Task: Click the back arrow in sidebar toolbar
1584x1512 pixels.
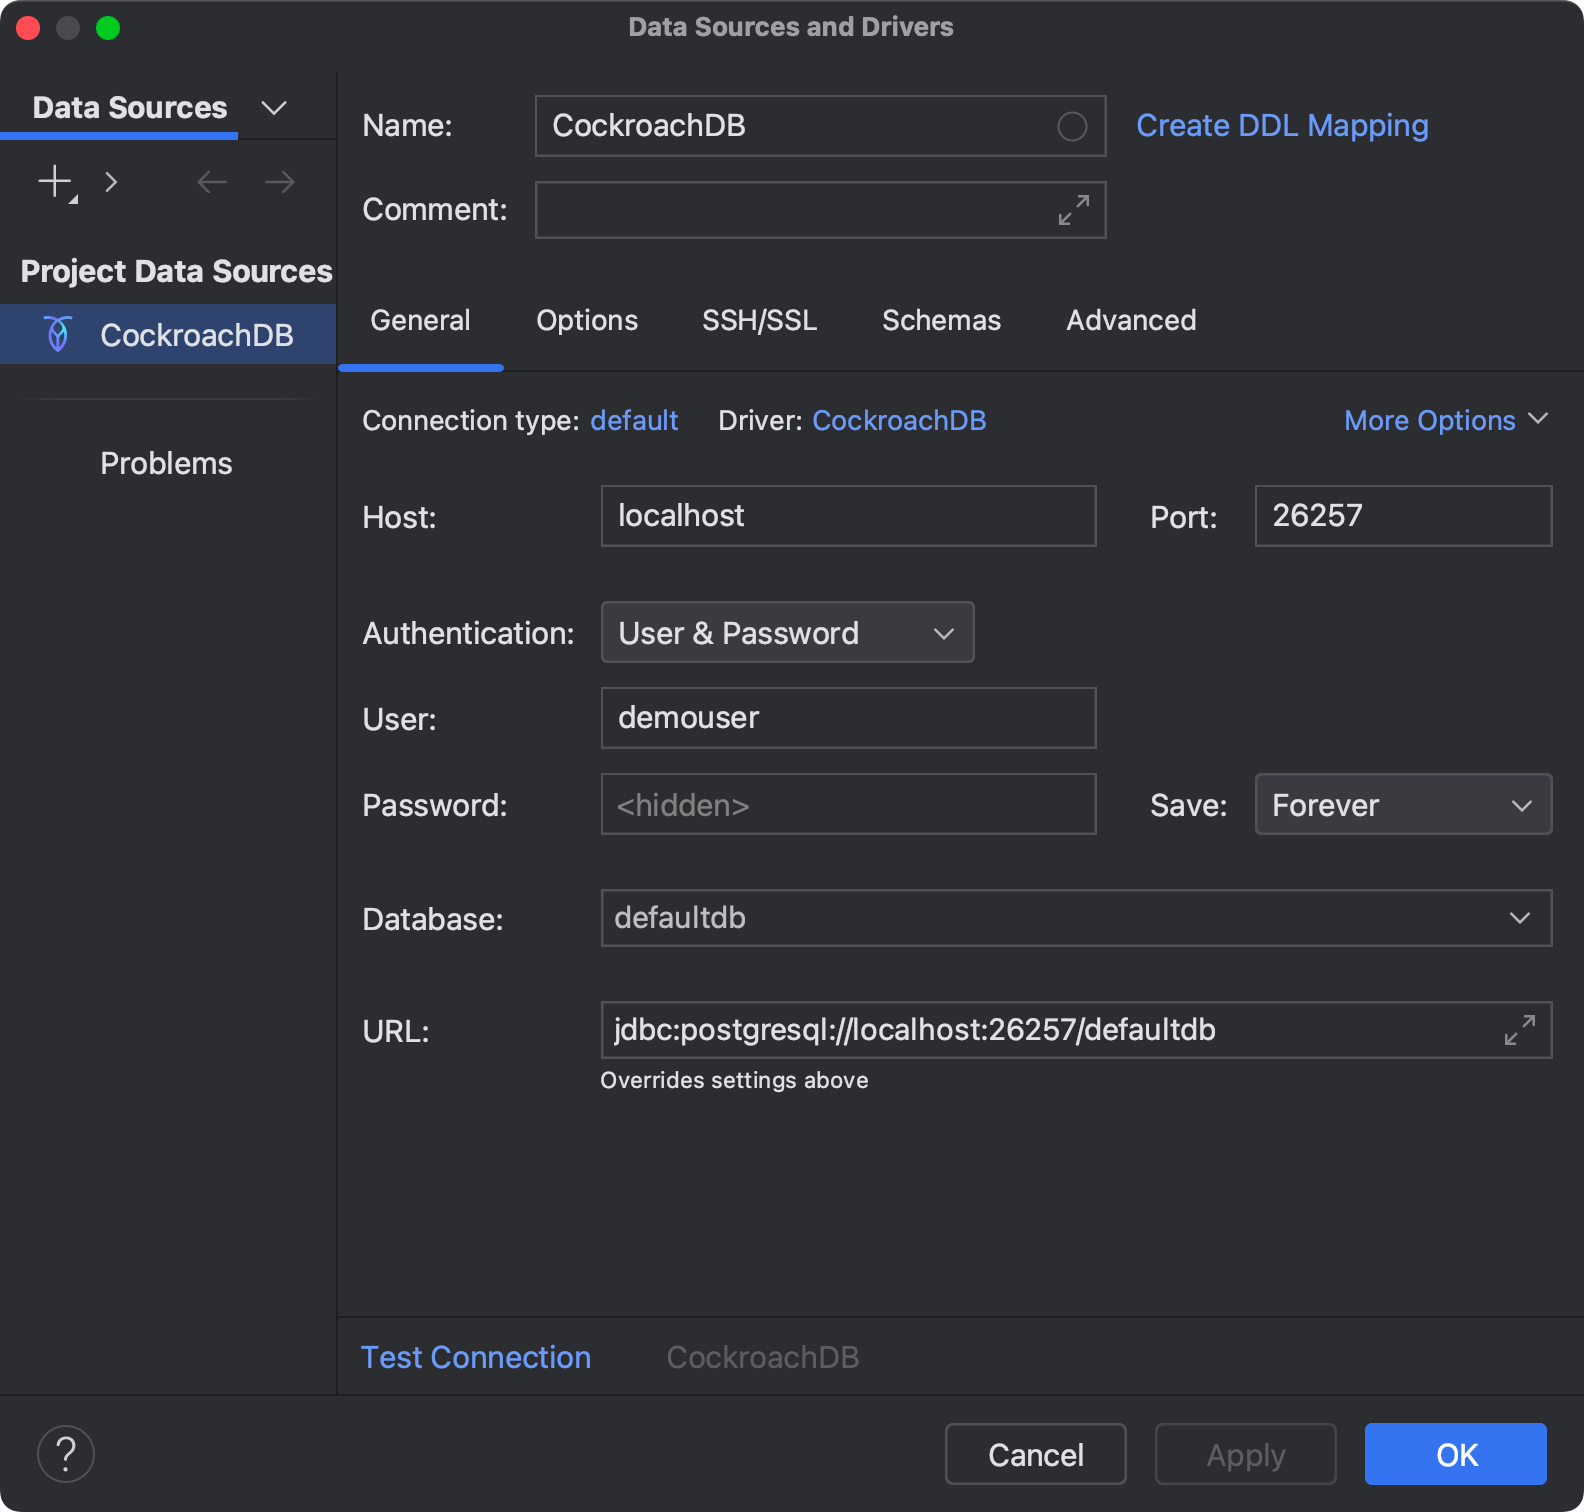Action: click(212, 182)
